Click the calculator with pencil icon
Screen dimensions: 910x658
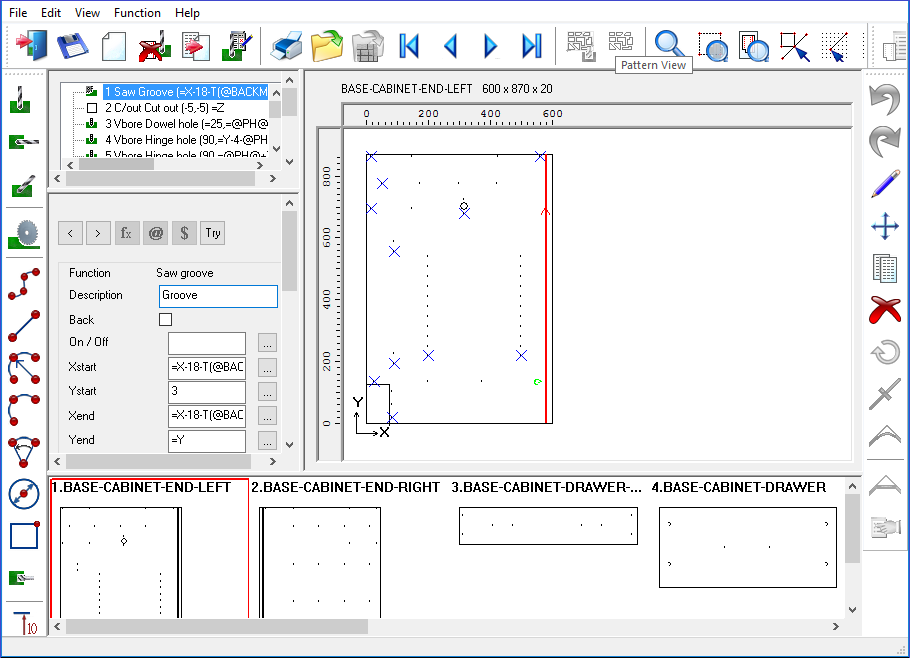click(238, 46)
